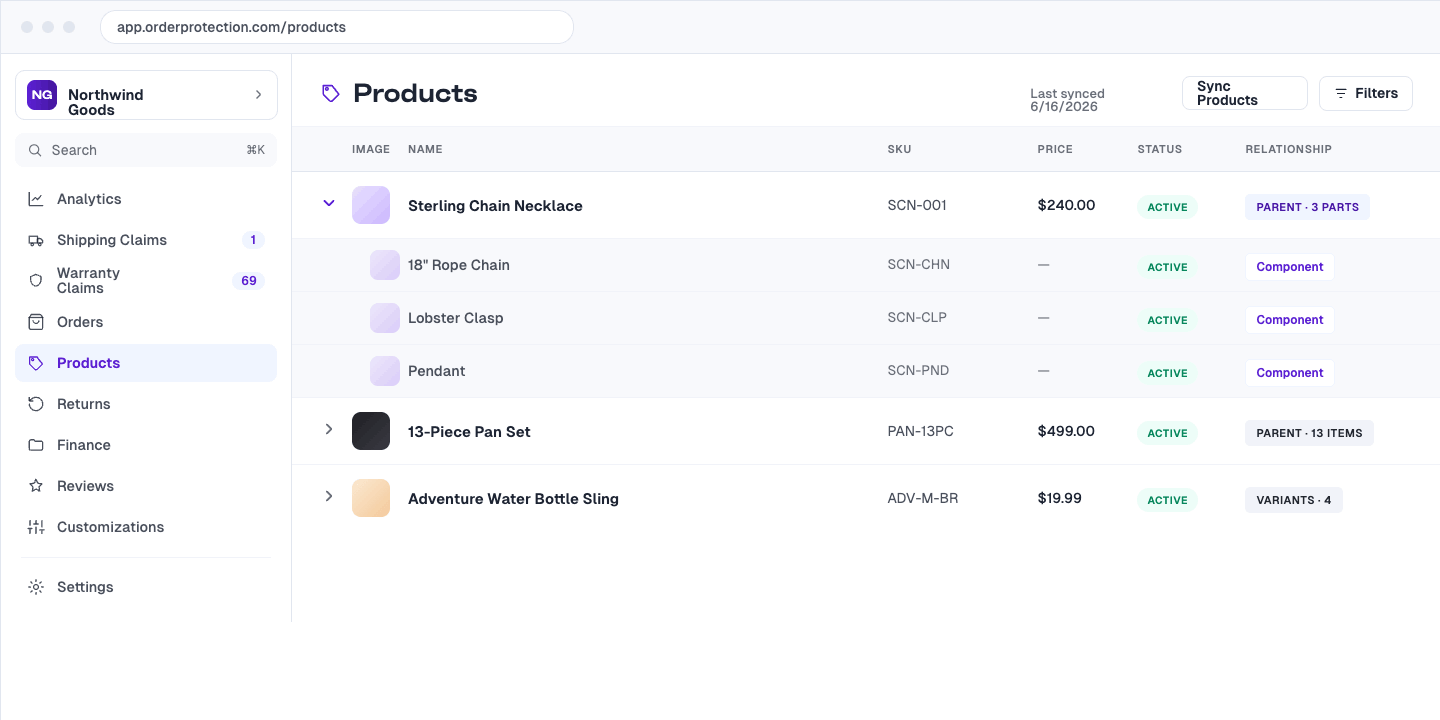The image size is (1440, 720).
Task: Click the Analytics chart icon in sidebar
Action: (36, 199)
